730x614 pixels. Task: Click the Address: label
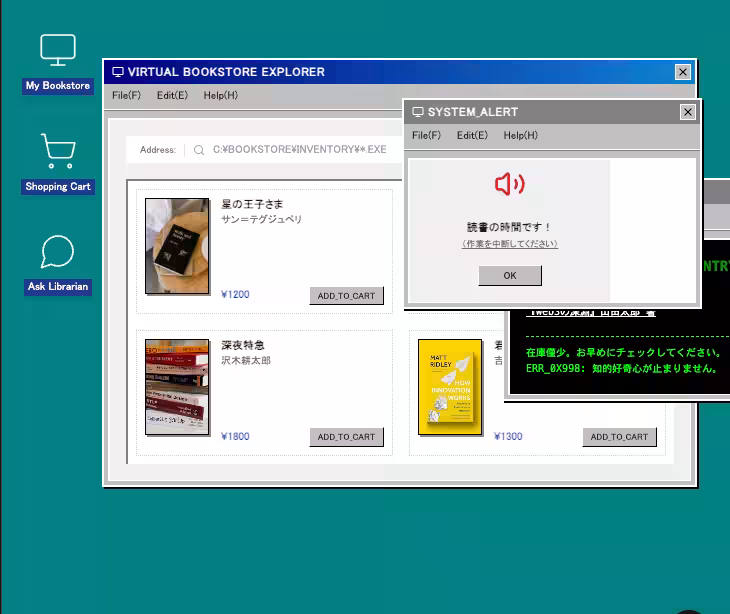point(158,150)
